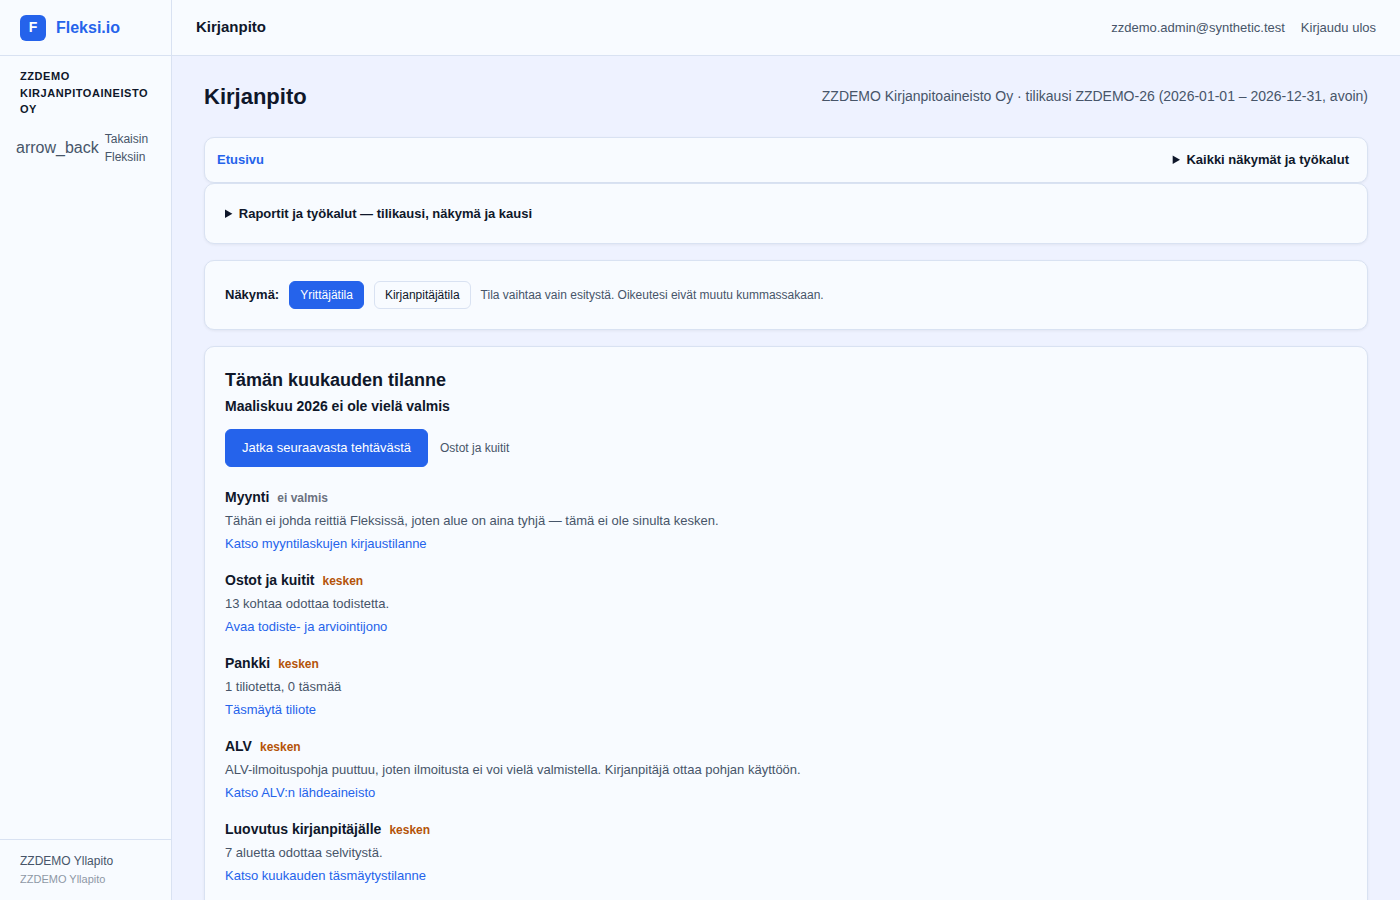Click 13 kohtaa odottaa todistetta text
Image resolution: width=1400 pixels, height=900 pixels.
[307, 604]
